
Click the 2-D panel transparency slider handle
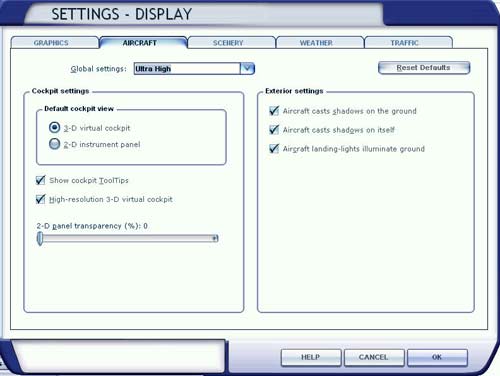(x=40, y=239)
